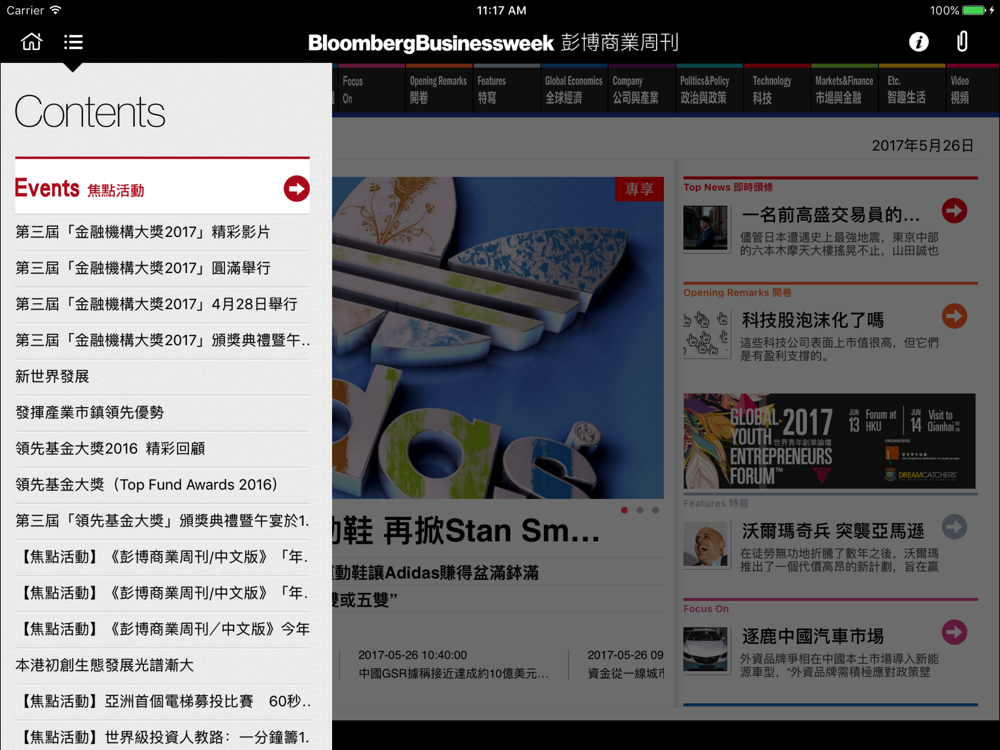Open the 《彭博商業周刊／中文版》今年 entry
The image size is (1000, 750).
coord(163,629)
